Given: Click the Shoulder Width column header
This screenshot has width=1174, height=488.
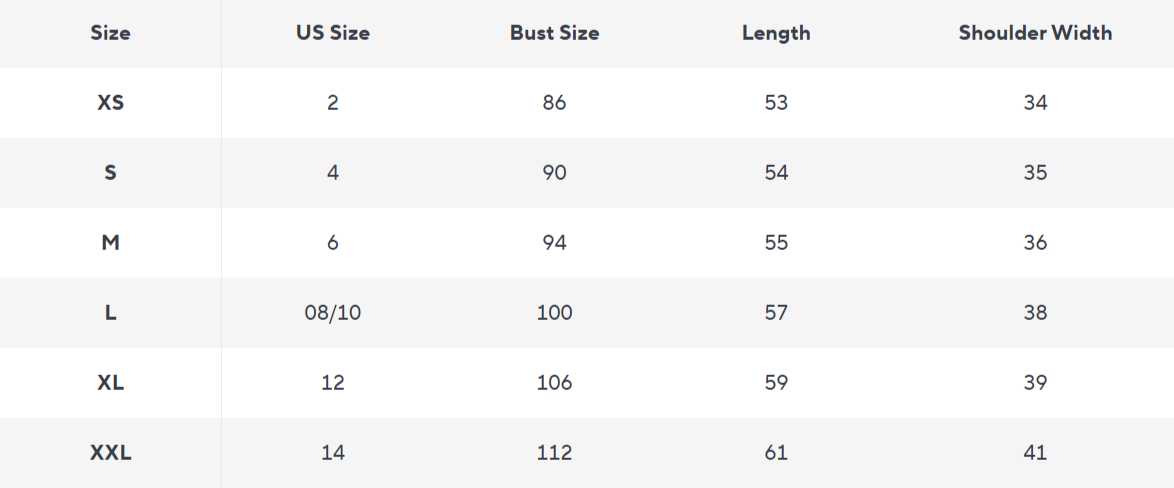Looking at the screenshot, I should click(1035, 33).
